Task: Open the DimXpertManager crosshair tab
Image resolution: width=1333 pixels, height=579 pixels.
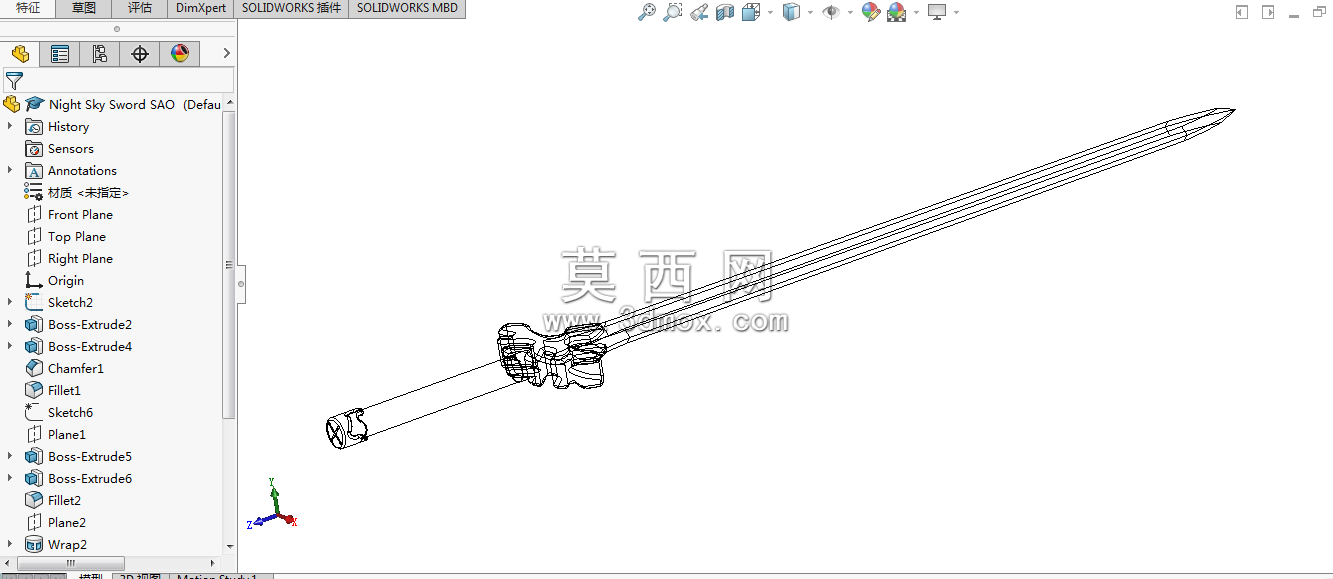Action: click(140, 54)
